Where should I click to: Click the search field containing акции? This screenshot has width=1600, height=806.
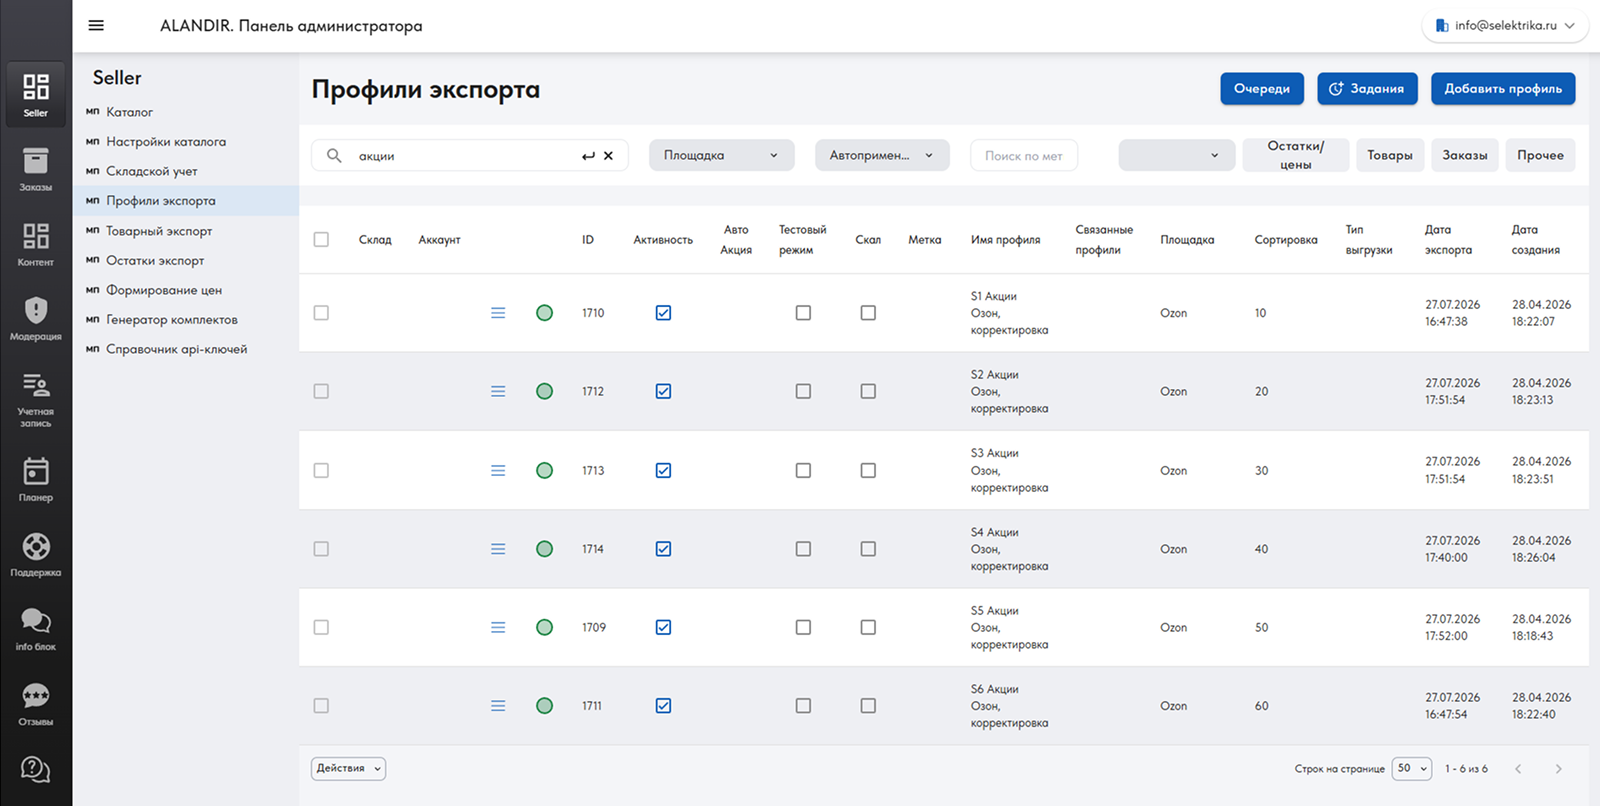coord(470,155)
